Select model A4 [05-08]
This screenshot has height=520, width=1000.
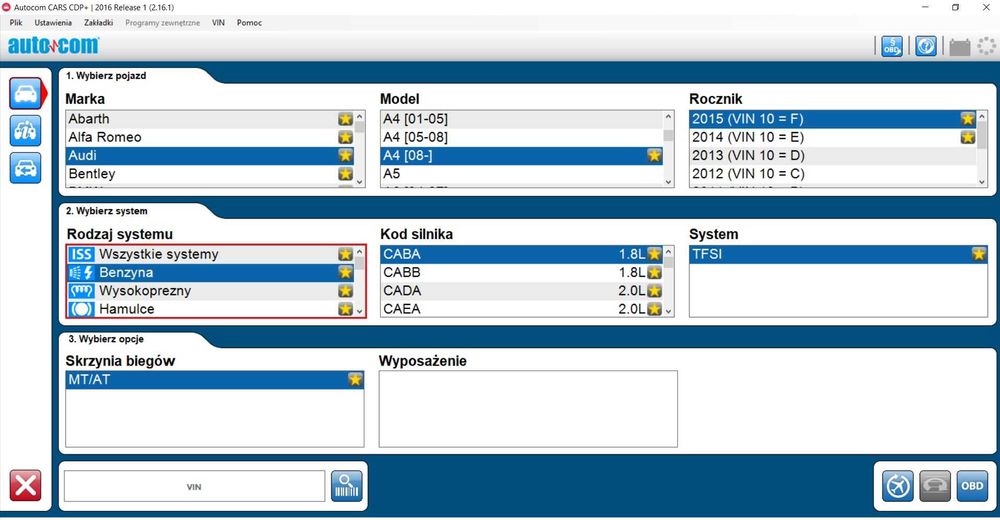coord(522,137)
